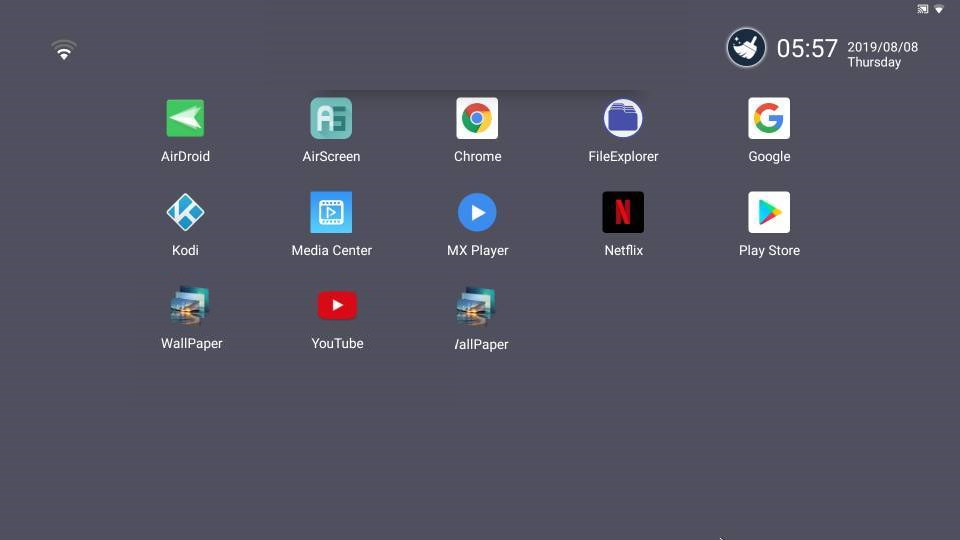Open the Netflix app
This screenshot has width=960, height=540.
pos(623,212)
